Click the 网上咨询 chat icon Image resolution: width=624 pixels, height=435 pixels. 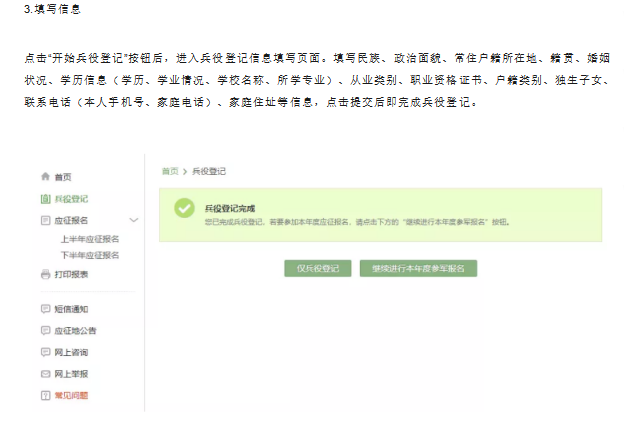click(x=45, y=352)
